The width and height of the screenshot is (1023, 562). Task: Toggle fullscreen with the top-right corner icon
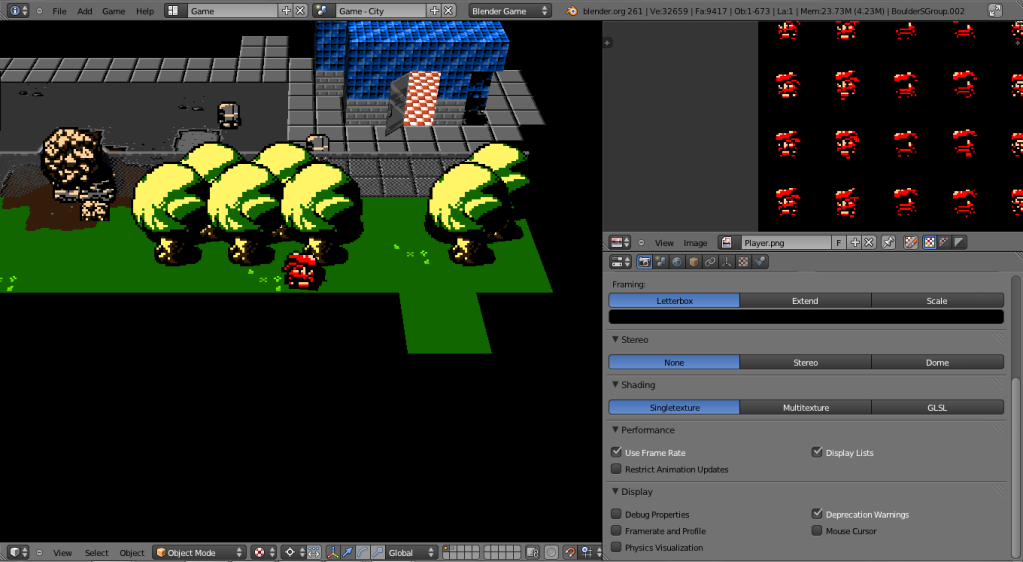pyautogui.click(x=995, y=10)
